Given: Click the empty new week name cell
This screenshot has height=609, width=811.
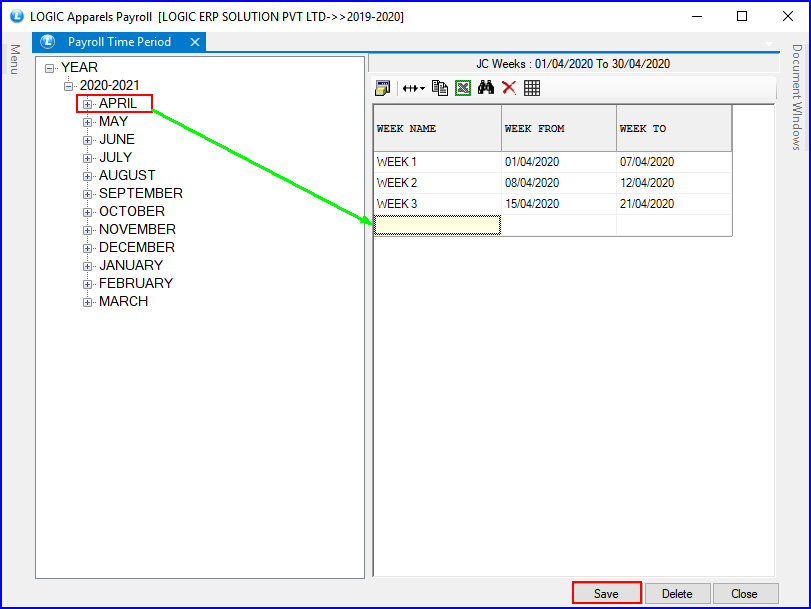Looking at the screenshot, I should 438,225.
